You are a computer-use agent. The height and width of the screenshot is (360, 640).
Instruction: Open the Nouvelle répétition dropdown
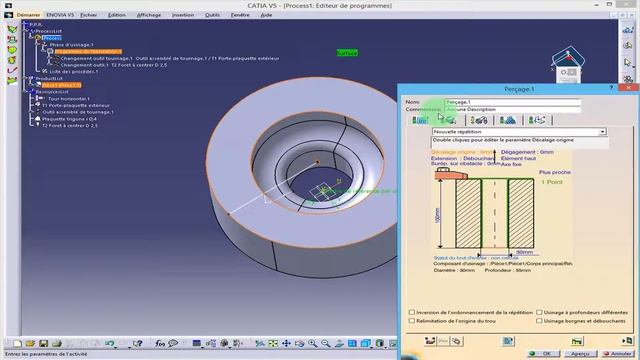(602, 132)
